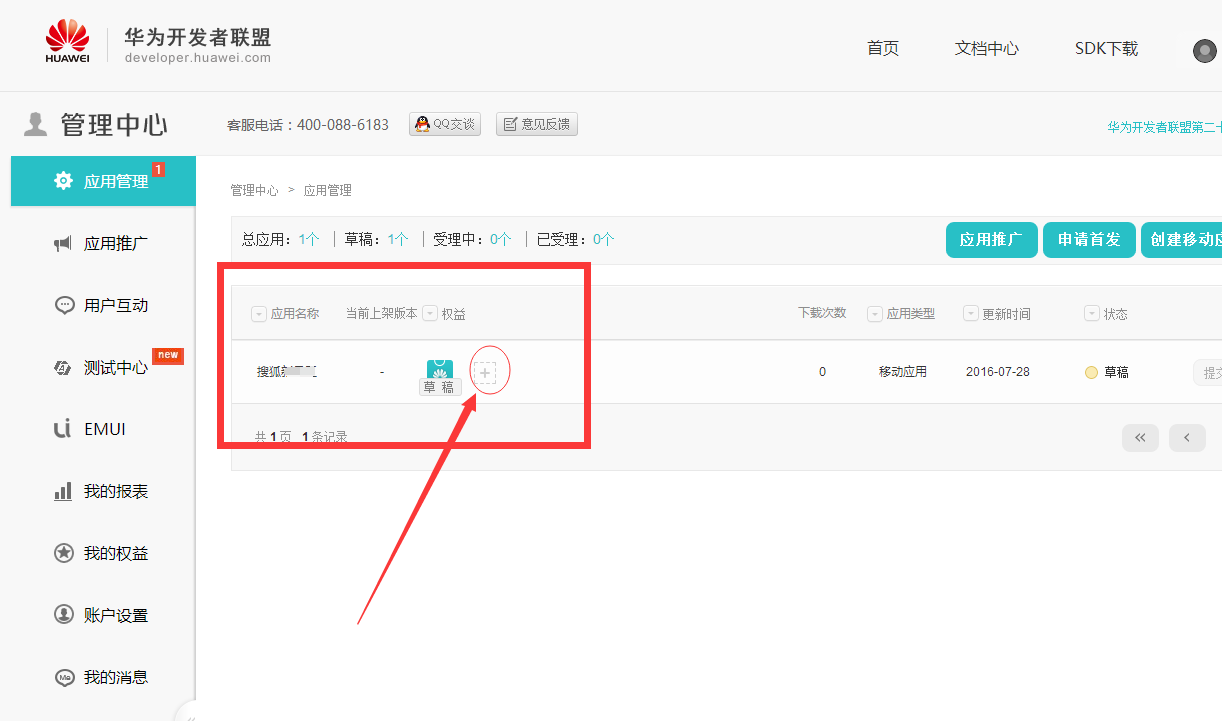Expand the 权益 column filter dropdown
The image size is (1222, 721).
430,314
